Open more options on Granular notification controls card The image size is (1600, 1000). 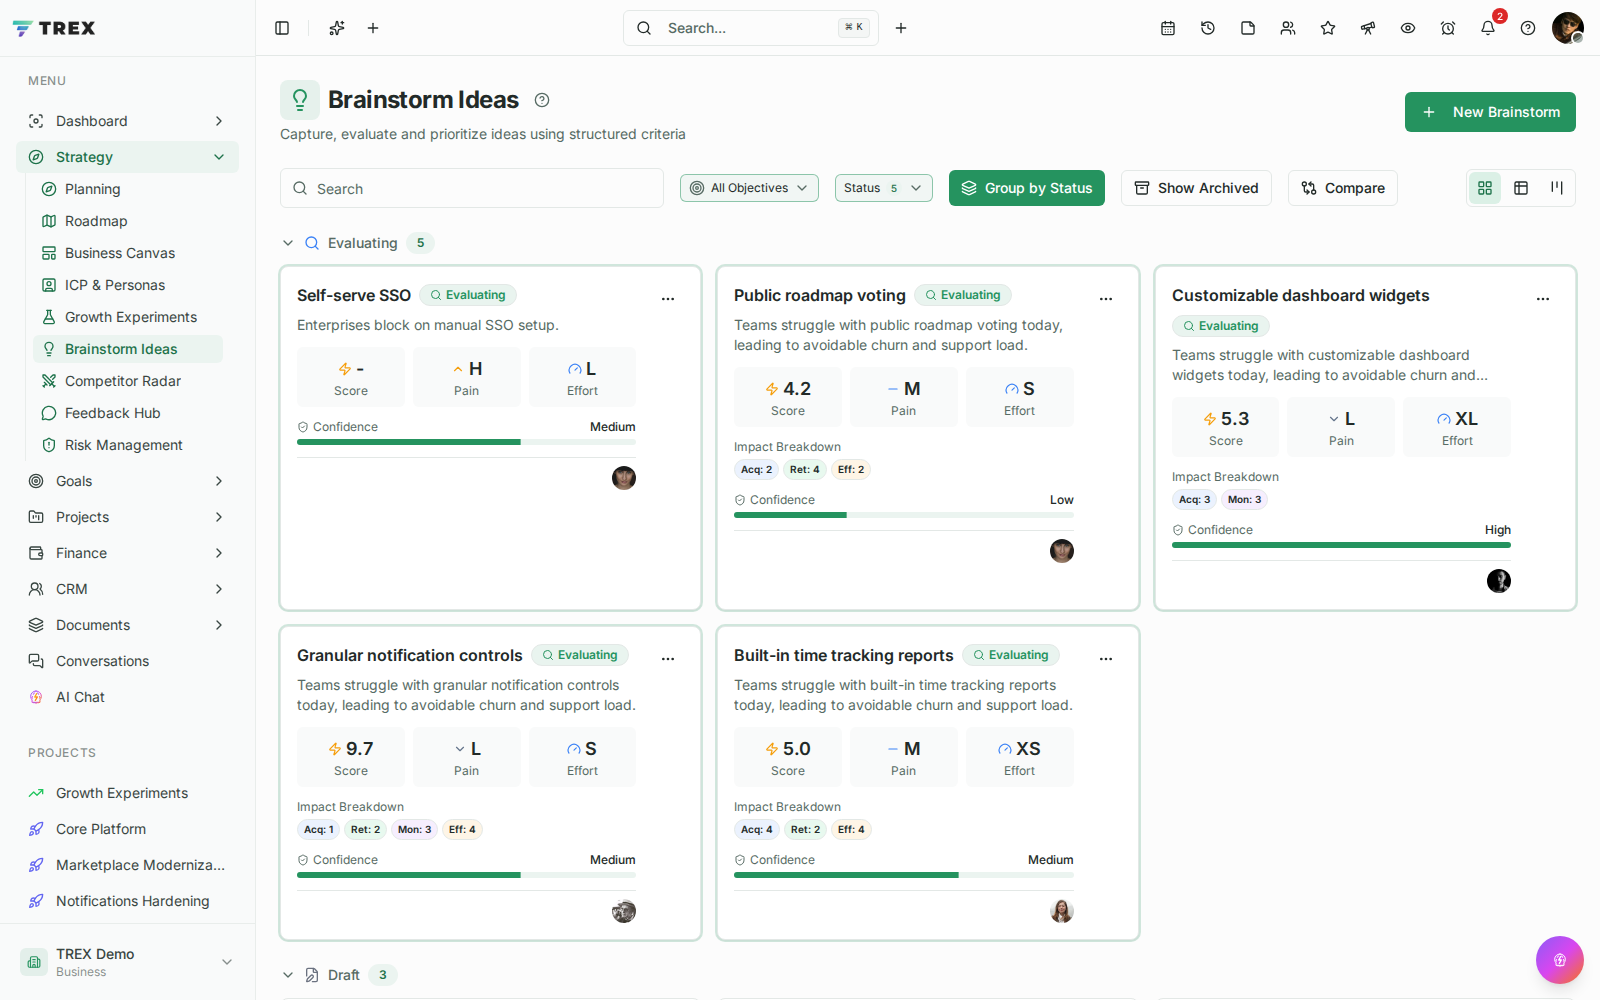point(668,658)
